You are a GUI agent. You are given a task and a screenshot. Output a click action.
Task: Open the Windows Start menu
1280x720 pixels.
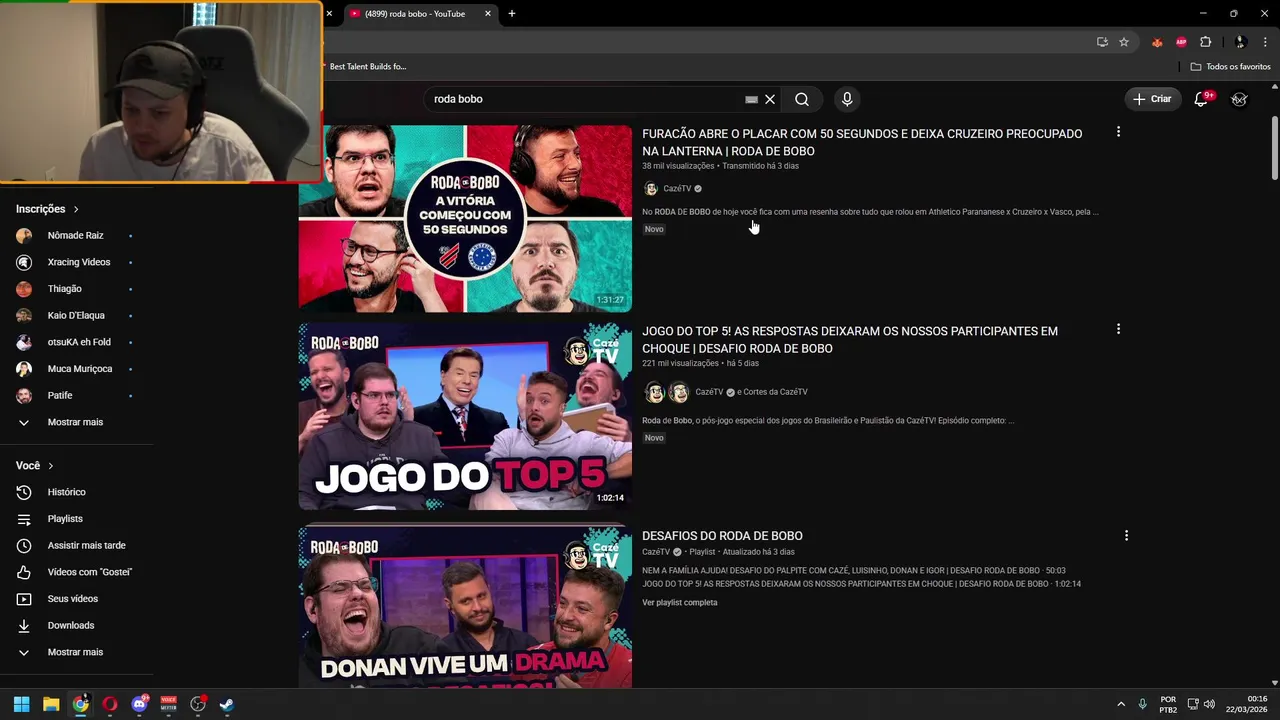pos(21,704)
